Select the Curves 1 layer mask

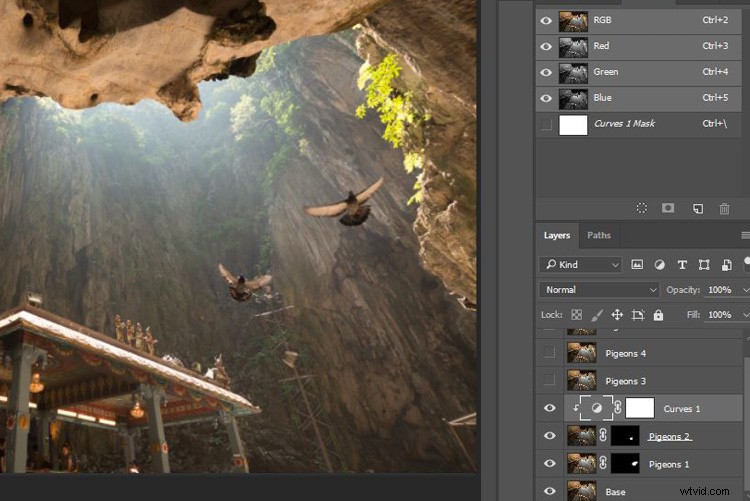click(640, 408)
